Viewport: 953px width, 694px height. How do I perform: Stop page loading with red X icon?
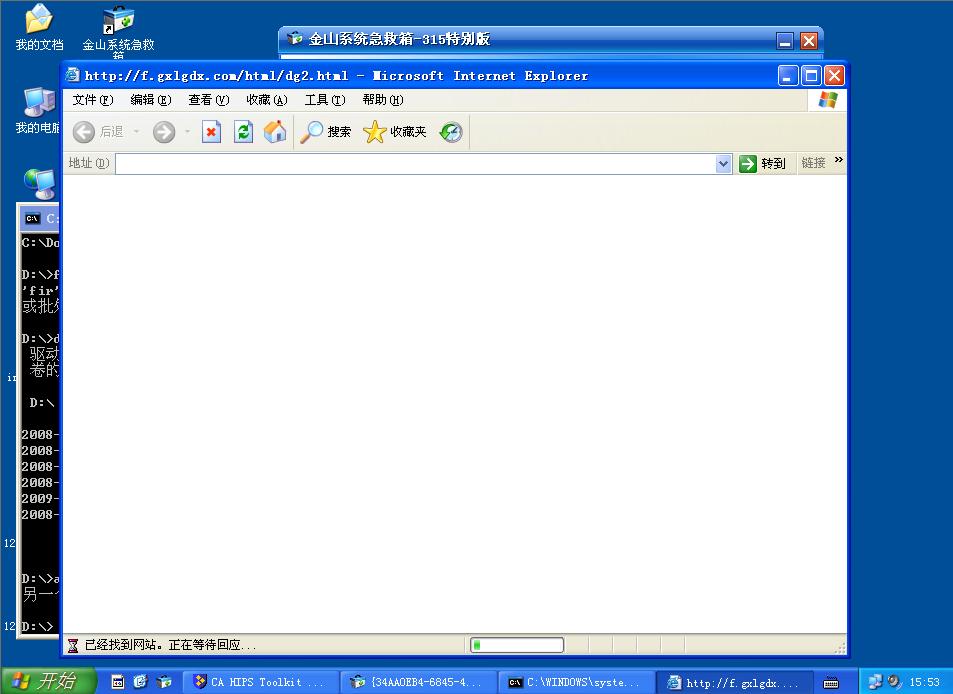[211, 132]
